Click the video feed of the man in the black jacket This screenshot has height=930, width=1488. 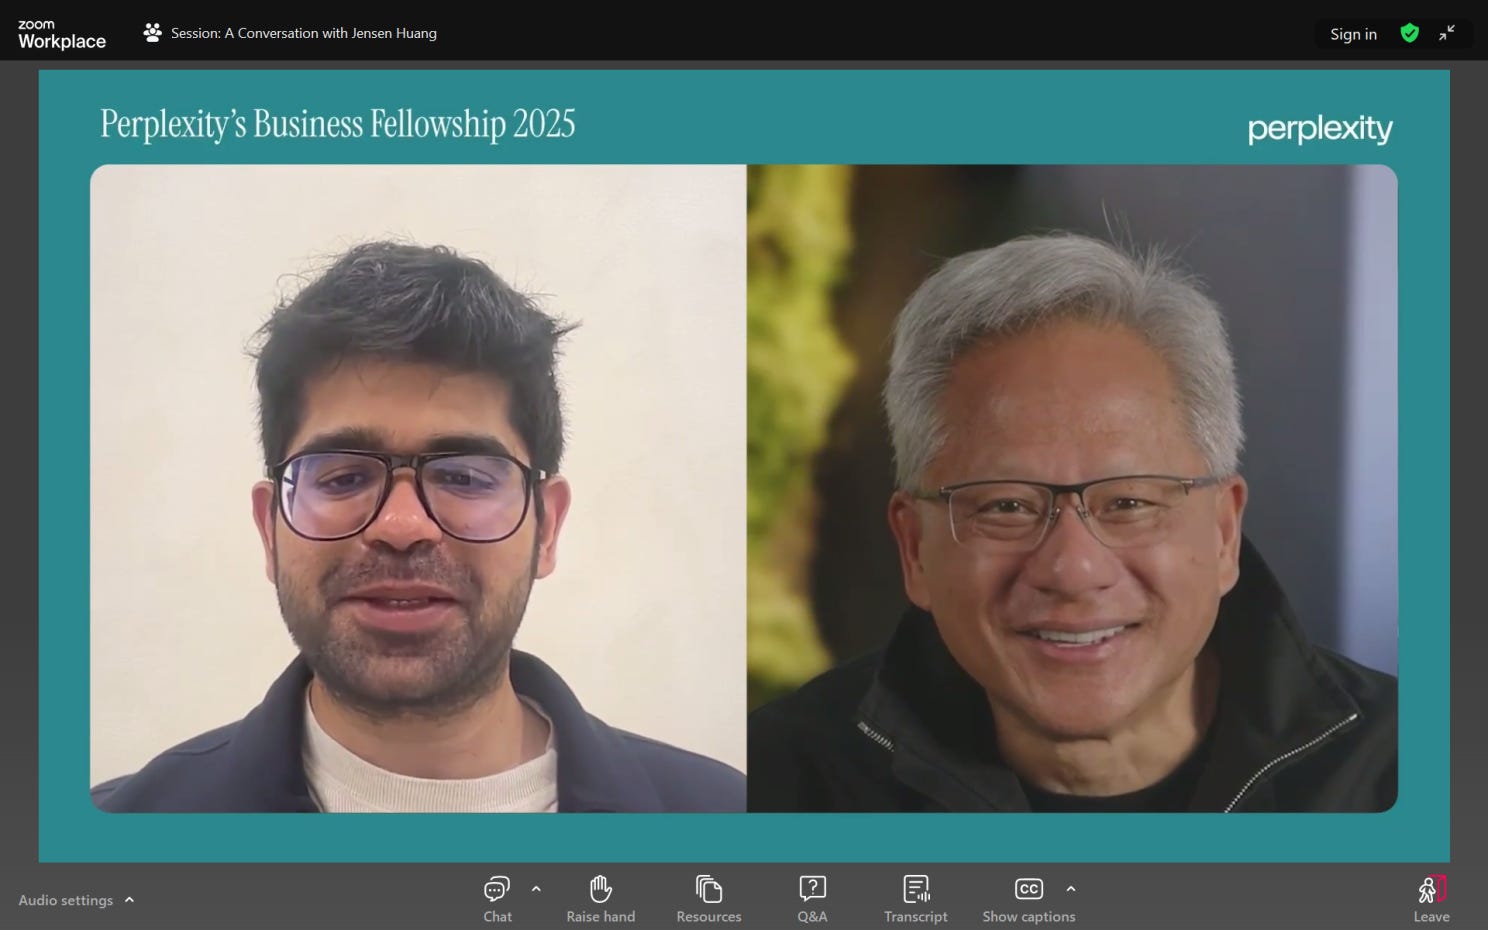coord(1072,488)
